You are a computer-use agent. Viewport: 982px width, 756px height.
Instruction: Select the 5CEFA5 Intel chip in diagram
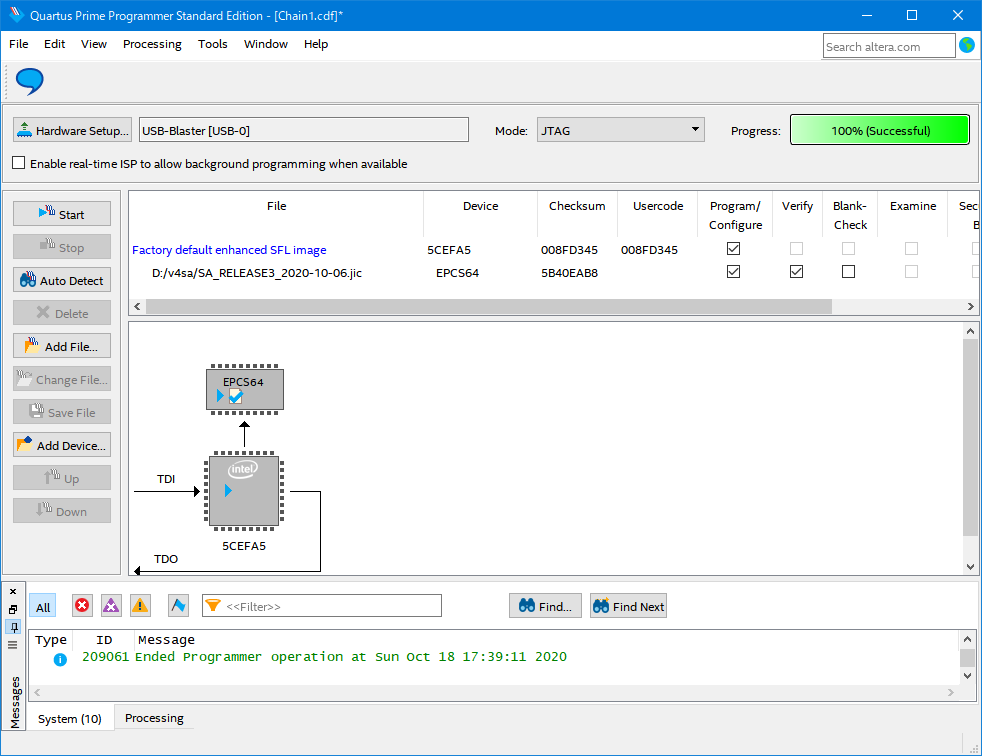click(244, 491)
